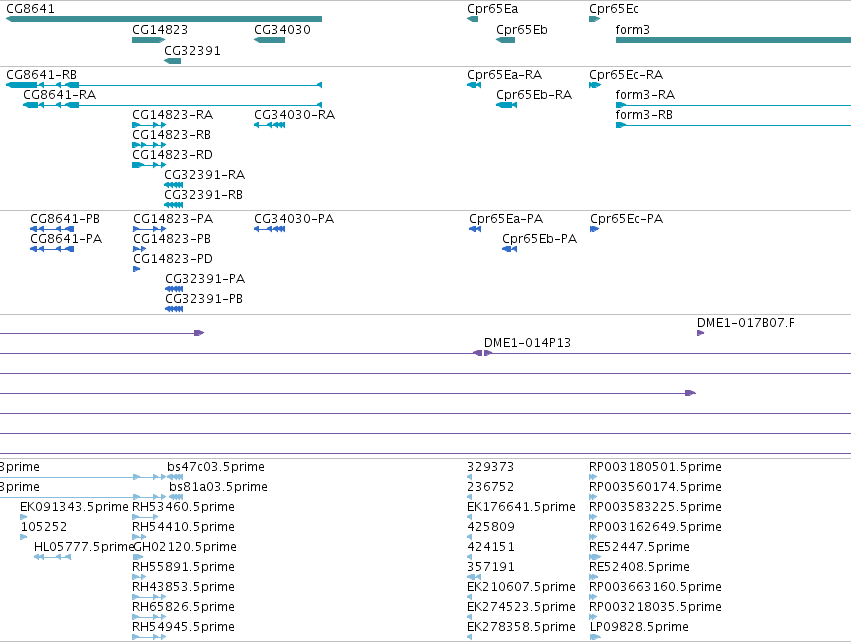
Task: Select transcript Cpr65Eb-RA
Action: pyautogui.click(x=506, y=105)
